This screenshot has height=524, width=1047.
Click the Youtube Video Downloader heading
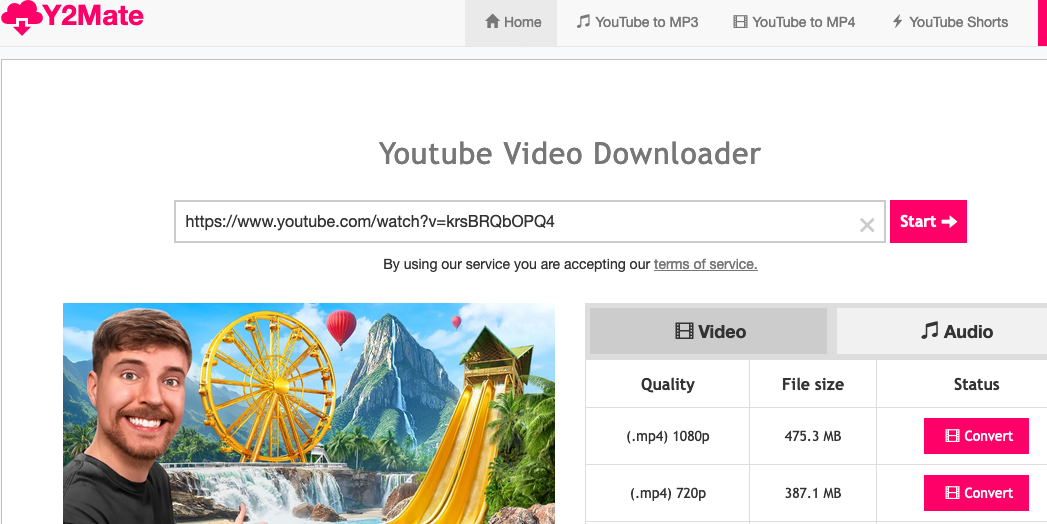click(570, 154)
